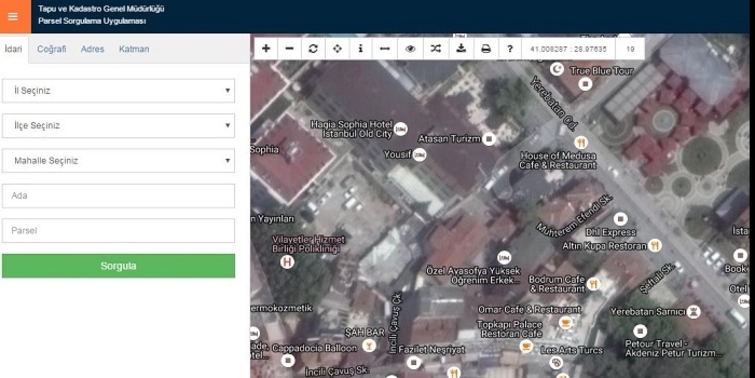Viewport: 755px width, 378px height.
Task: Click Hagia Sophia Hotel lodging marker
Action: click(401, 129)
